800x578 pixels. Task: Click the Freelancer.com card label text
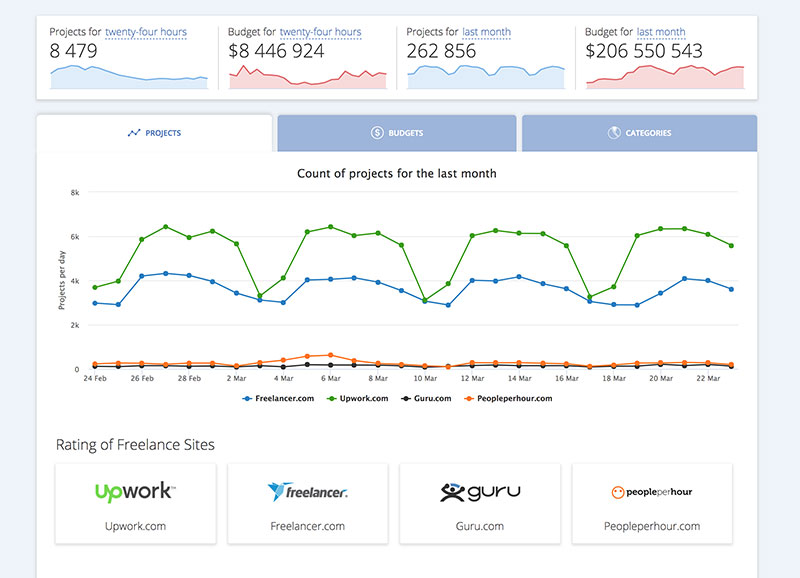pos(308,526)
